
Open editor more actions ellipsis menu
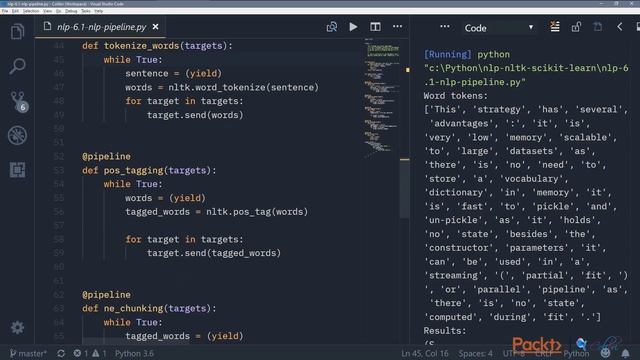(397, 27)
